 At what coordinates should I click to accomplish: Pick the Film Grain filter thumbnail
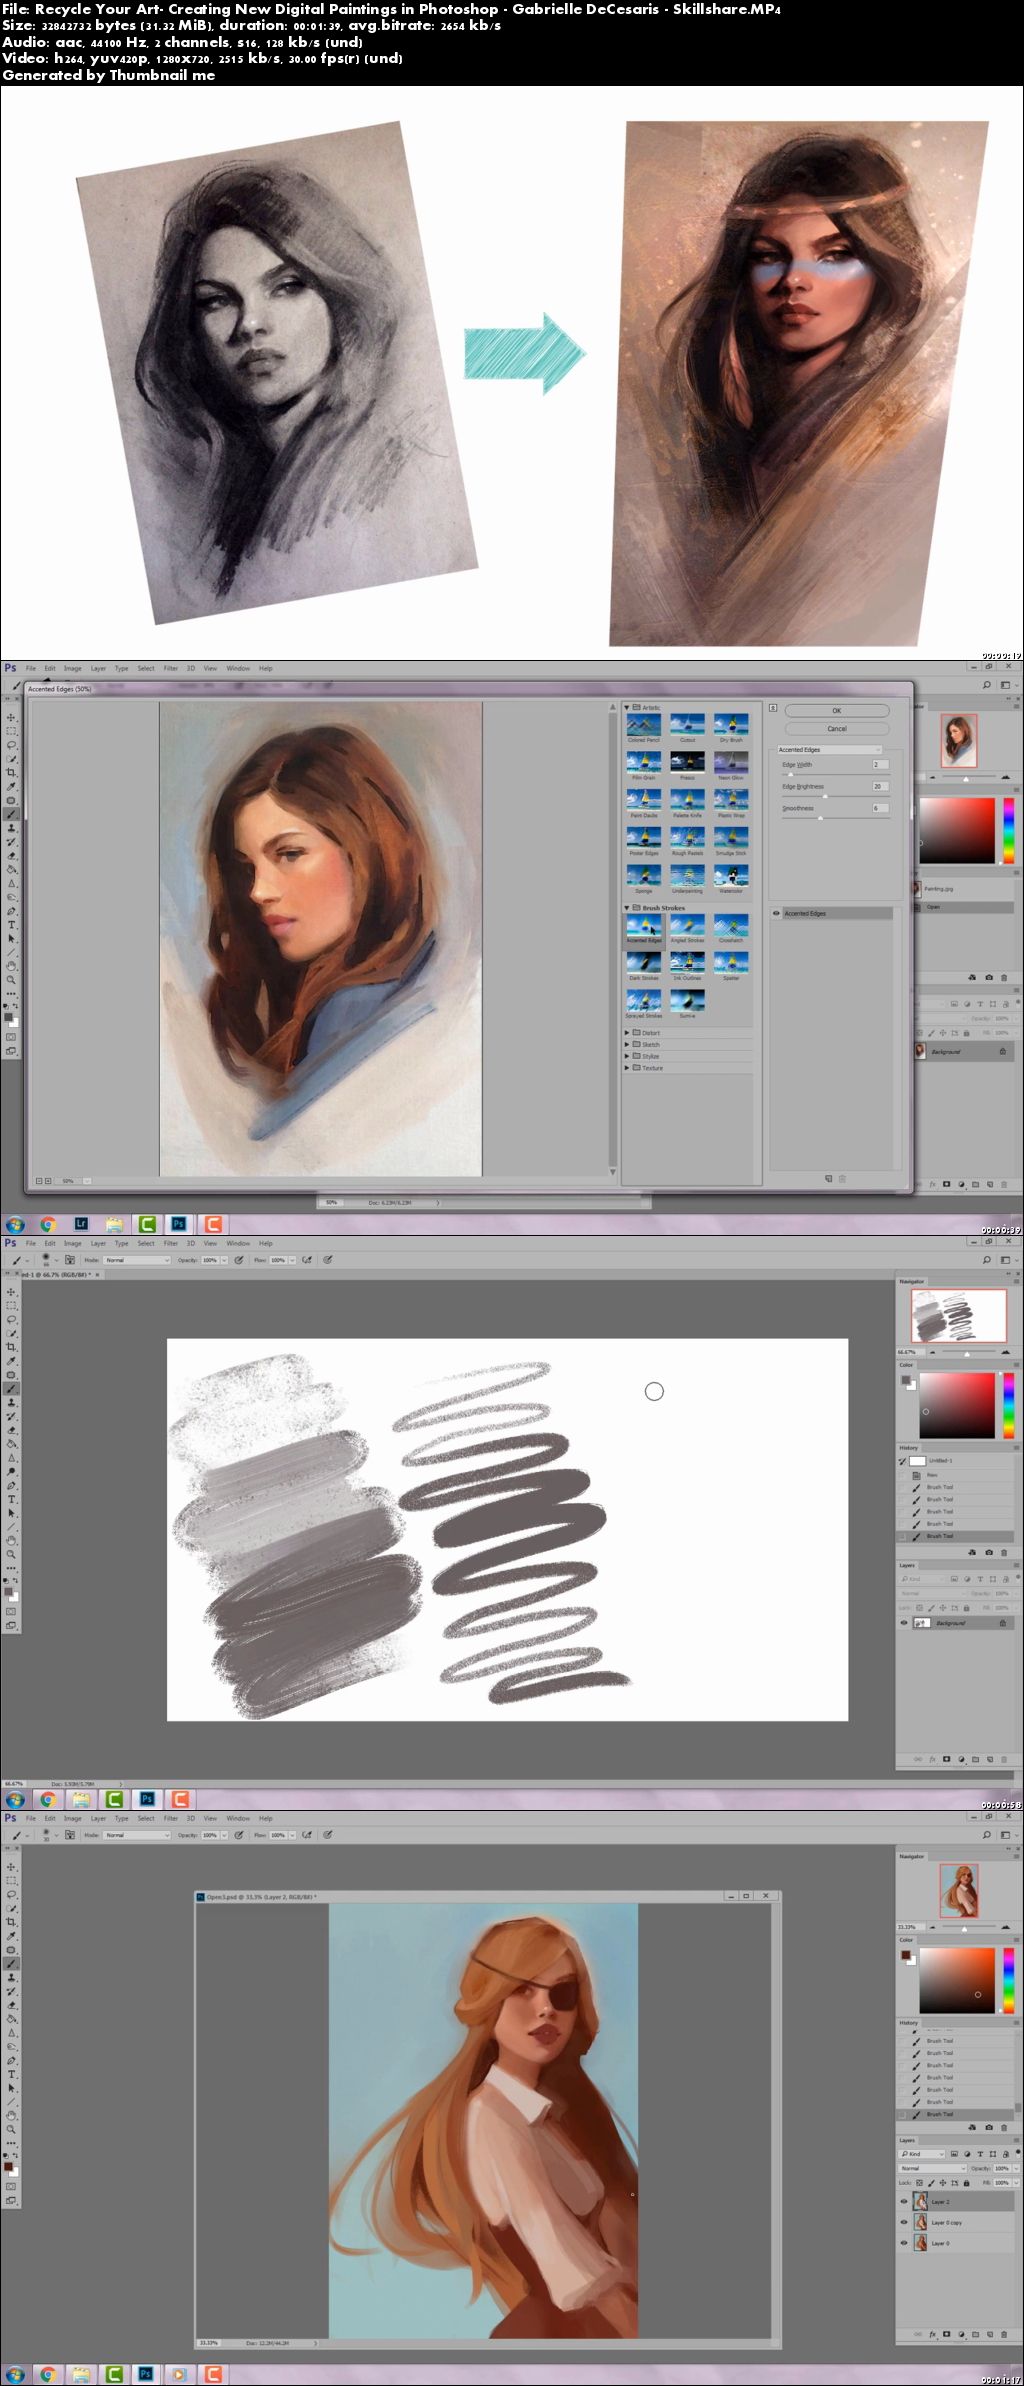click(644, 762)
